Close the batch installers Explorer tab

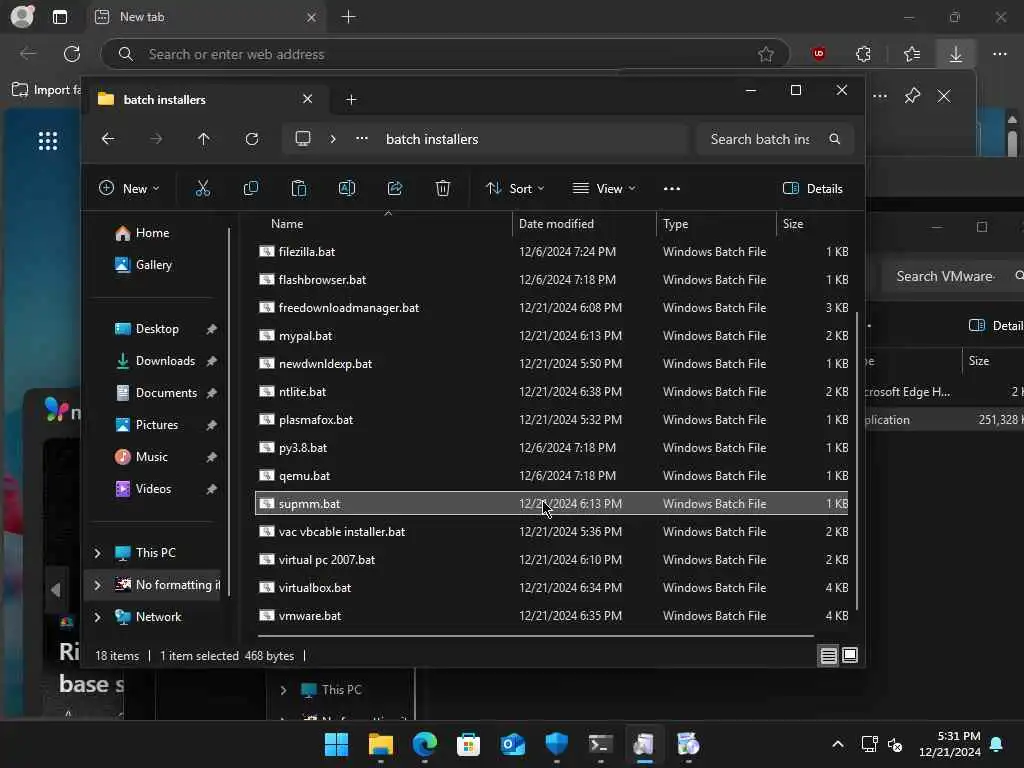point(308,99)
